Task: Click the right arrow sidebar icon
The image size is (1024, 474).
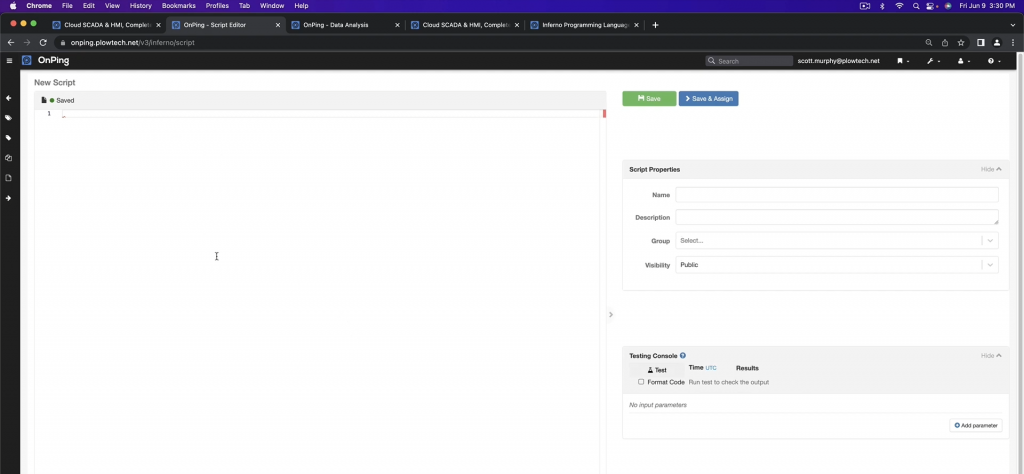Action: click(x=8, y=198)
